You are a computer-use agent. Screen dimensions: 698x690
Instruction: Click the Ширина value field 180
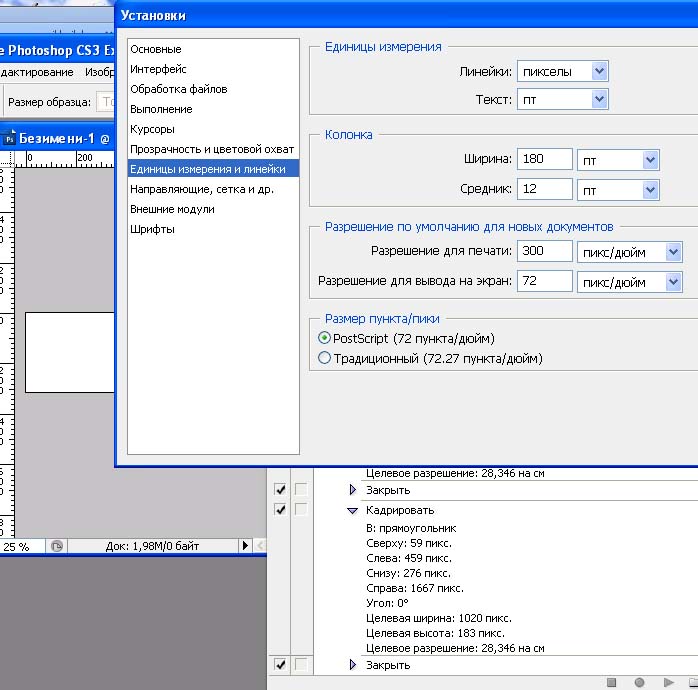(x=544, y=159)
